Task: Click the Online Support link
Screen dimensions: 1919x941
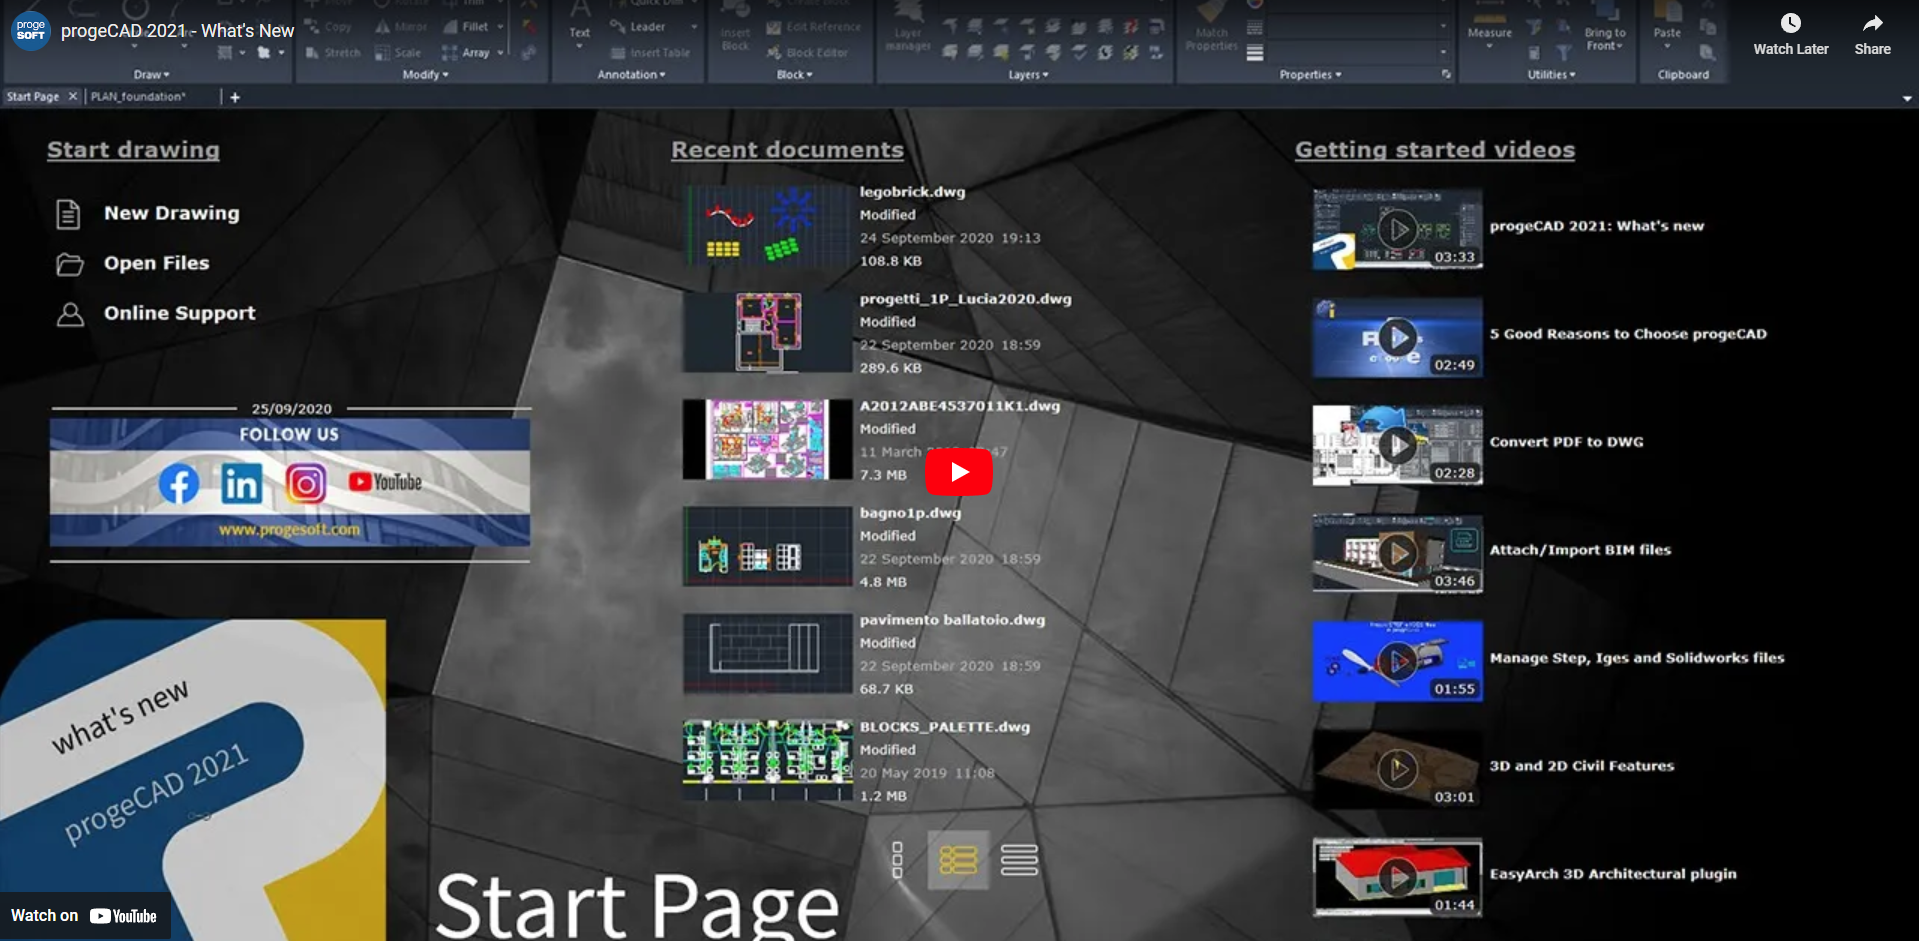Action: click(x=179, y=313)
